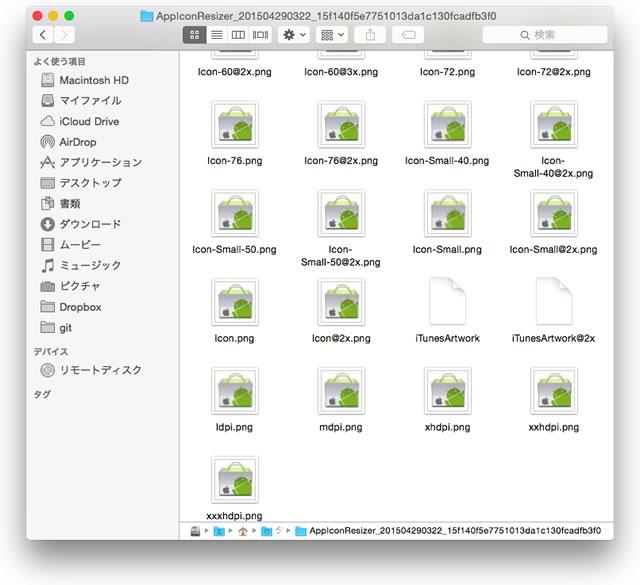The height and width of the screenshot is (585, 640).
Task: Select the Icon-Small.png thumbnail
Action: [448, 213]
